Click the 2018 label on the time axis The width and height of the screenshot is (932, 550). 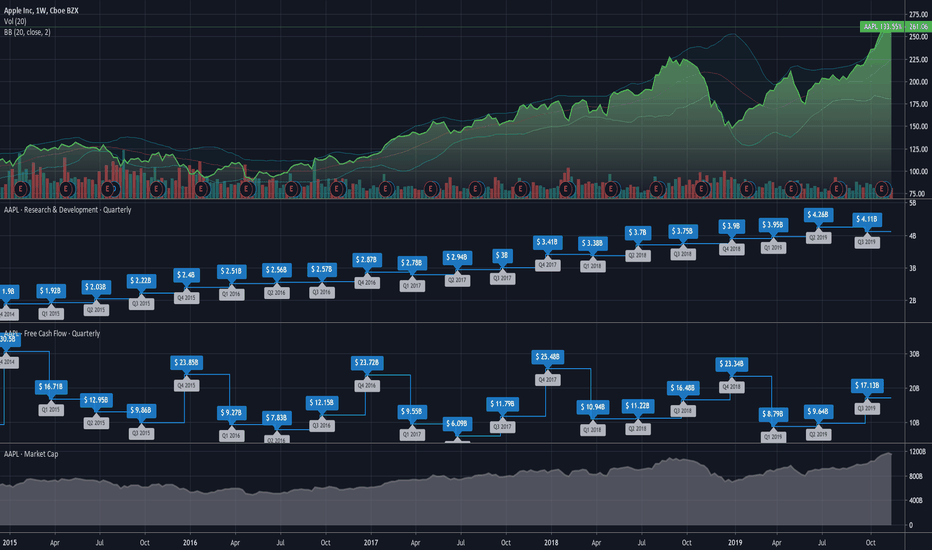point(551,543)
